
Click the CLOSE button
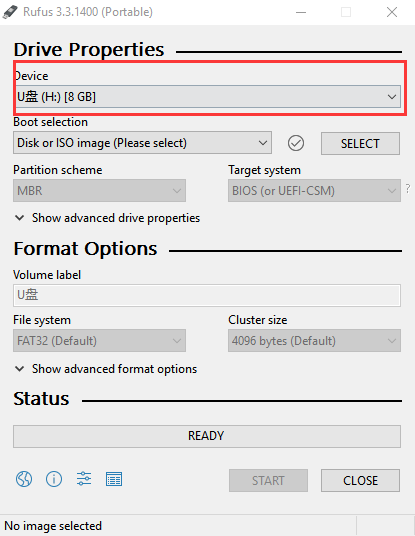pos(360,480)
